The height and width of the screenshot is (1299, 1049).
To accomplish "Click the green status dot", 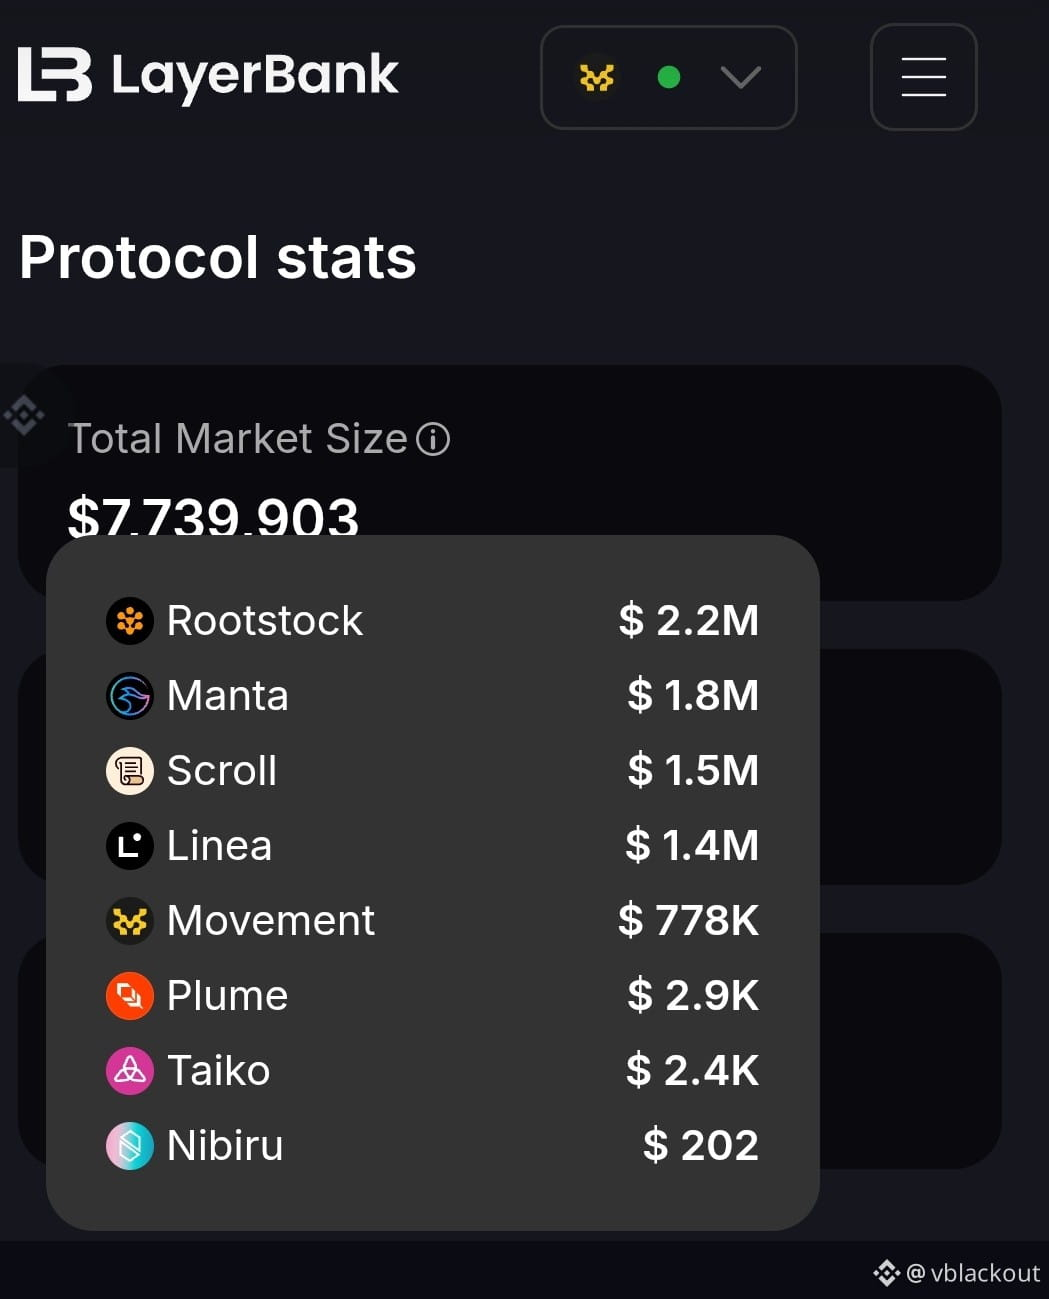I will point(669,77).
